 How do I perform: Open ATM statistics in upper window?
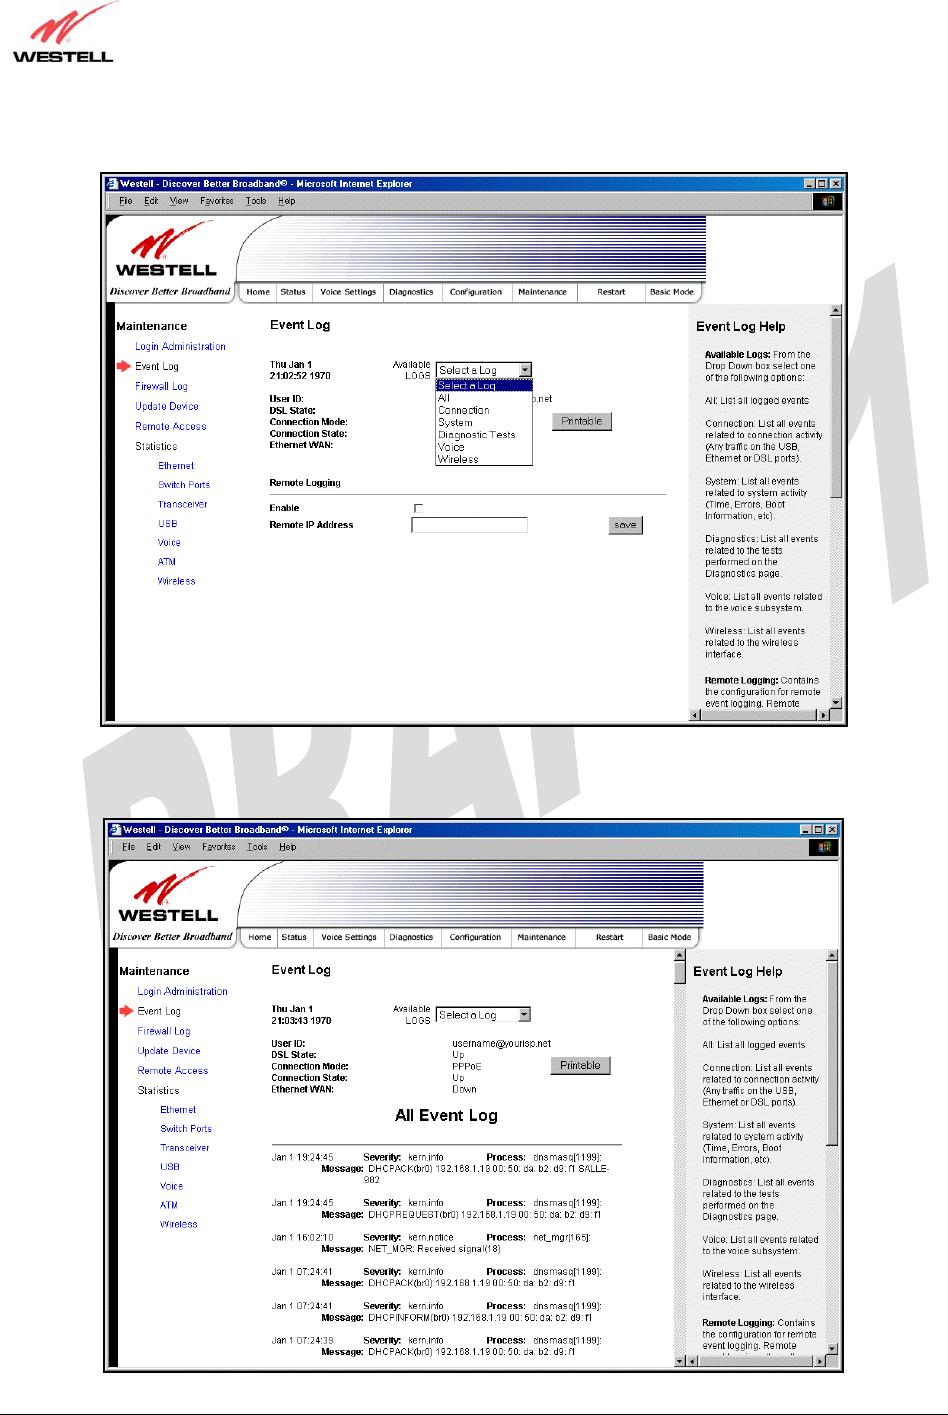(x=166, y=562)
